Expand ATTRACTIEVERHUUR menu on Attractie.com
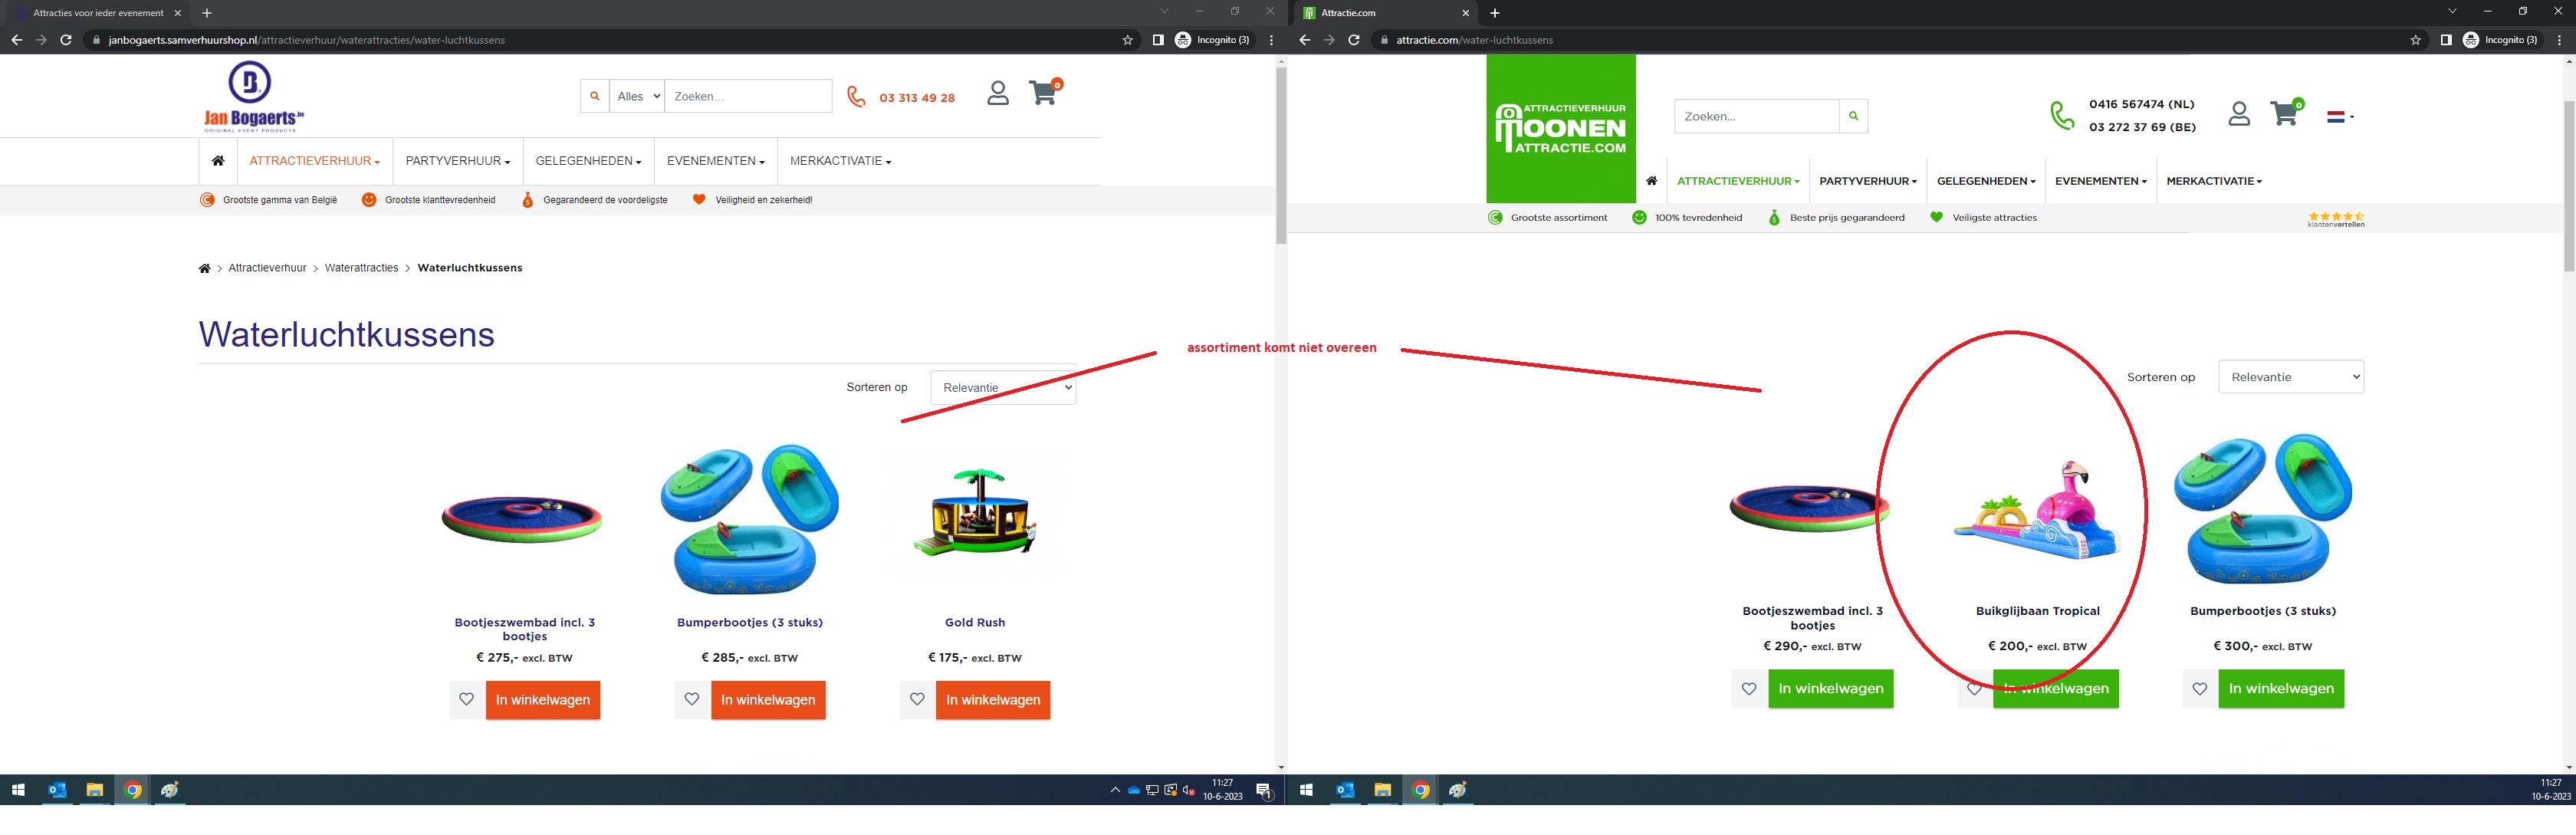 (1738, 181)
